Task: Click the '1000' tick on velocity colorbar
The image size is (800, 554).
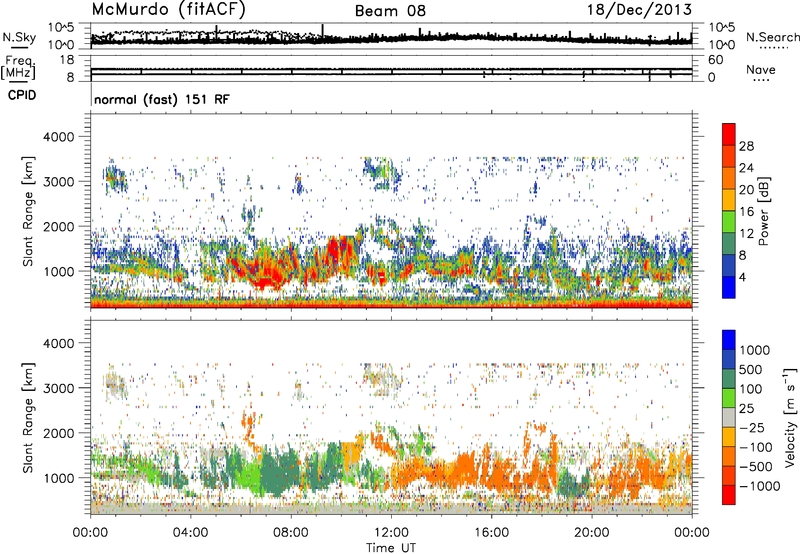Action: [x=754, y=350]
